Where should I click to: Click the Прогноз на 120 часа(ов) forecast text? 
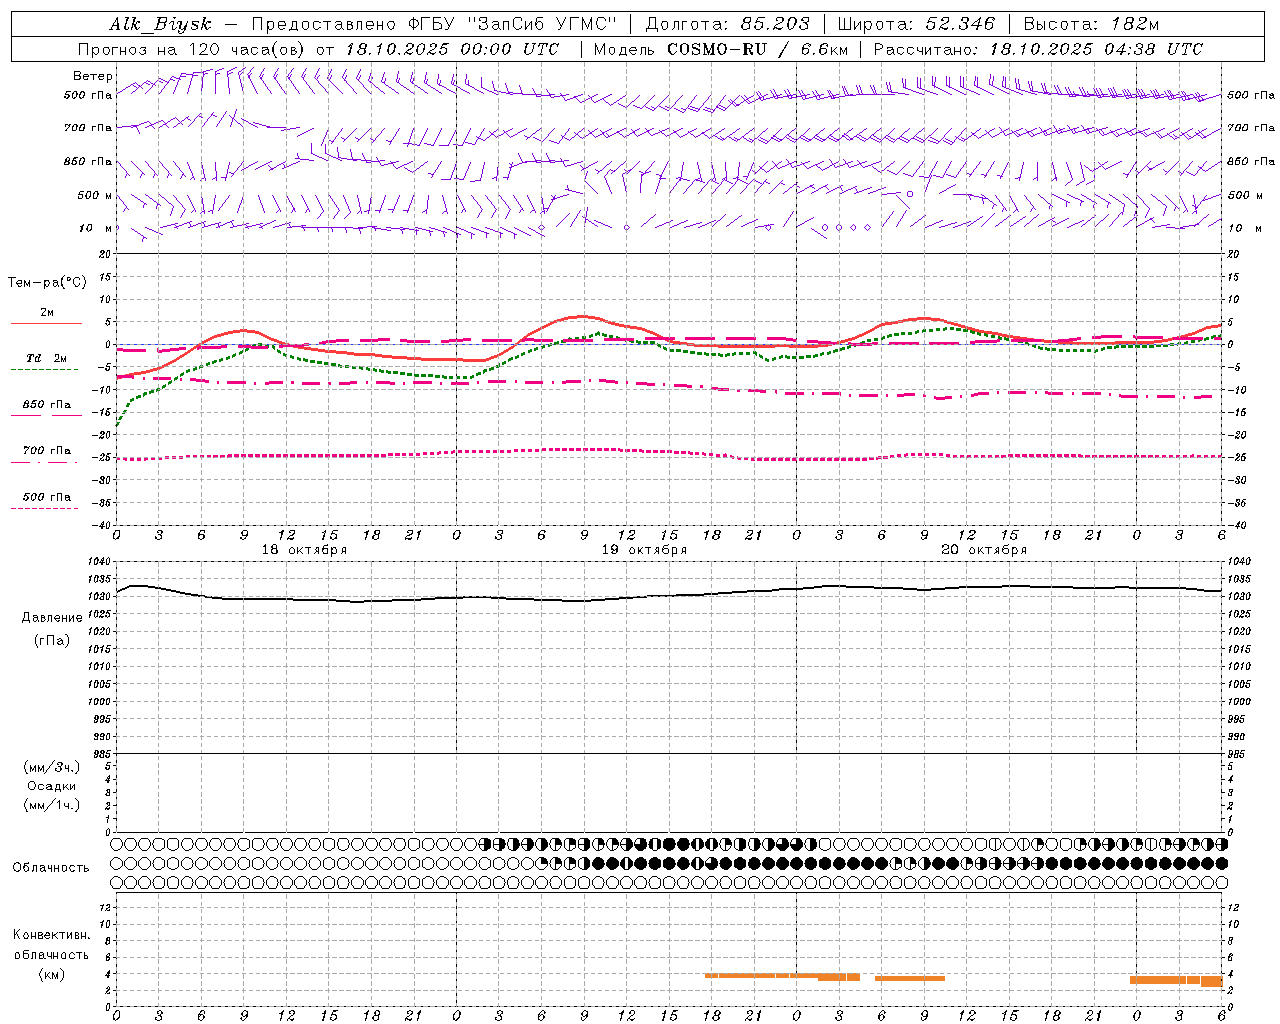pyautogui.click(x=192, y=49)
